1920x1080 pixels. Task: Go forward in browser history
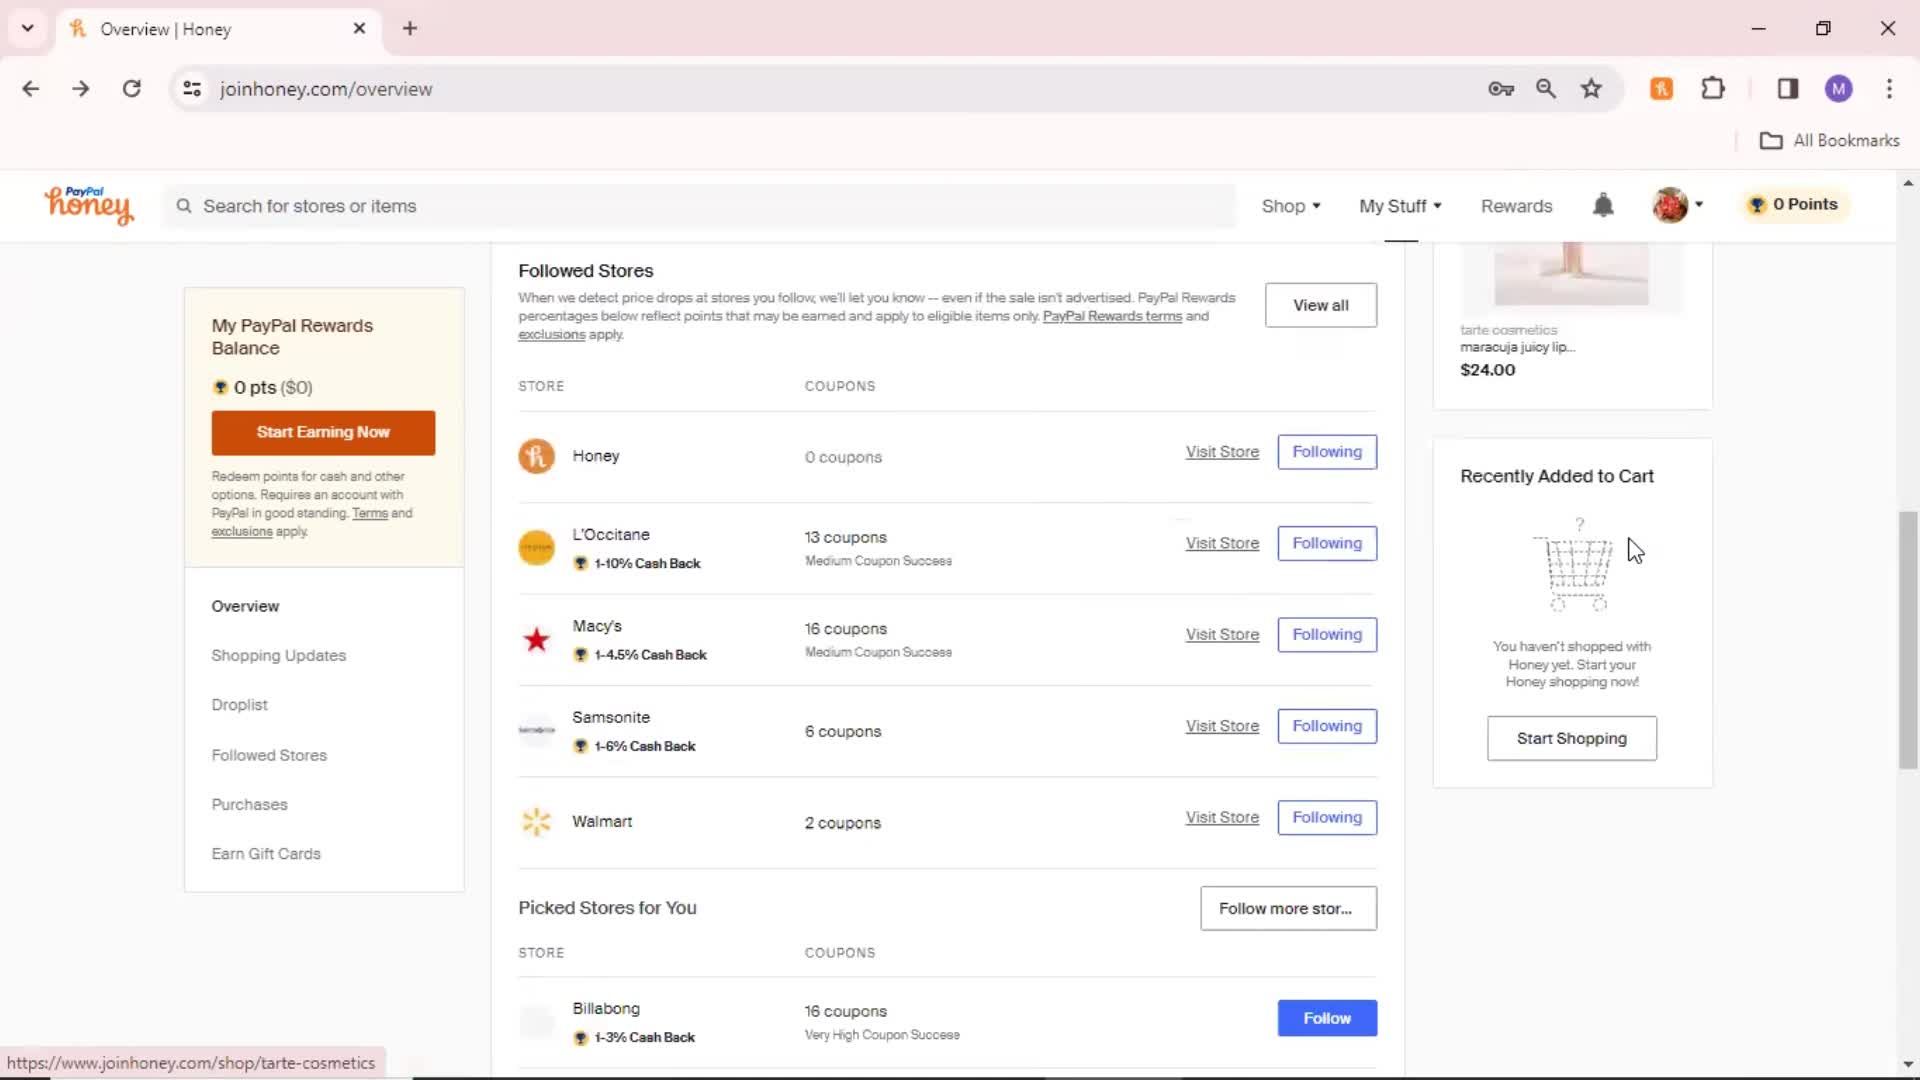(80, 89)
